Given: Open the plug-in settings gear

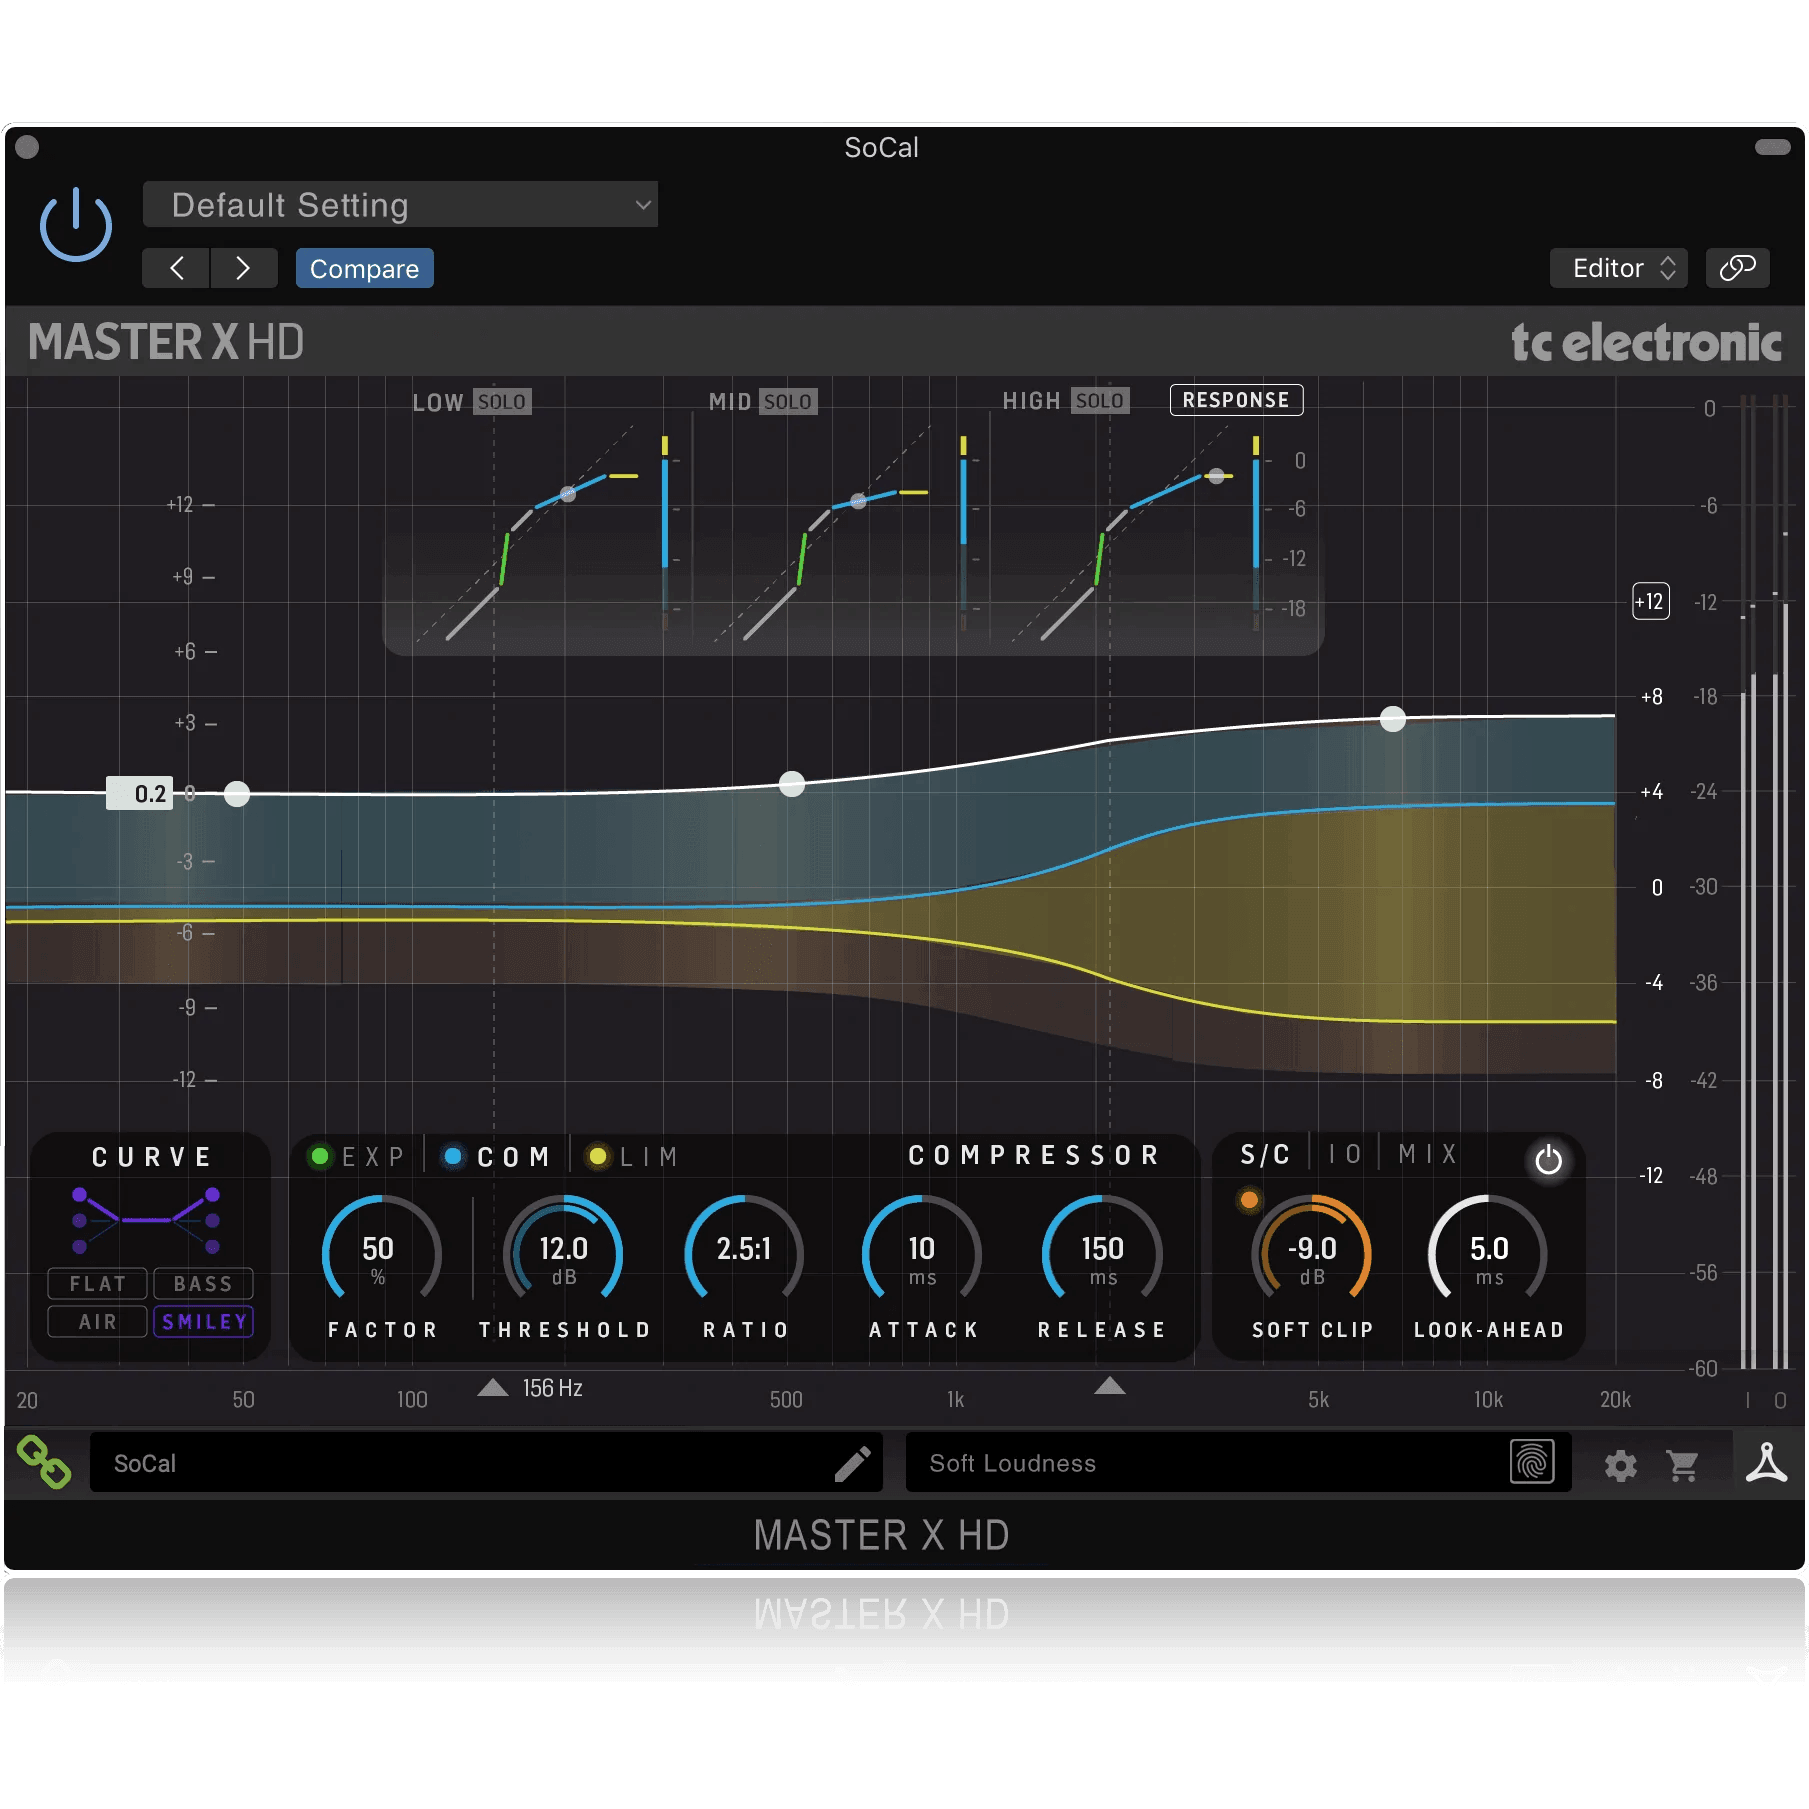Looking at the screenshot, I should pos(1620,1463).
